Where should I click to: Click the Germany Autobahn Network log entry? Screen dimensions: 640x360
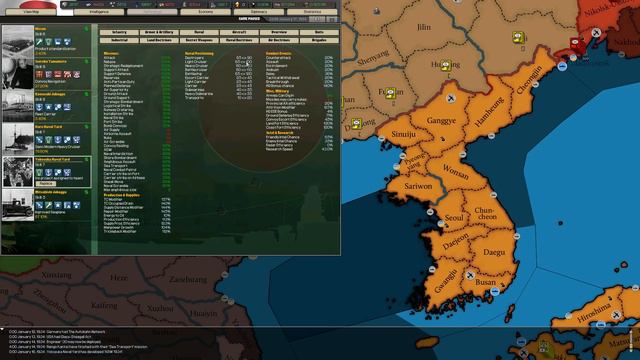point(57,332)
